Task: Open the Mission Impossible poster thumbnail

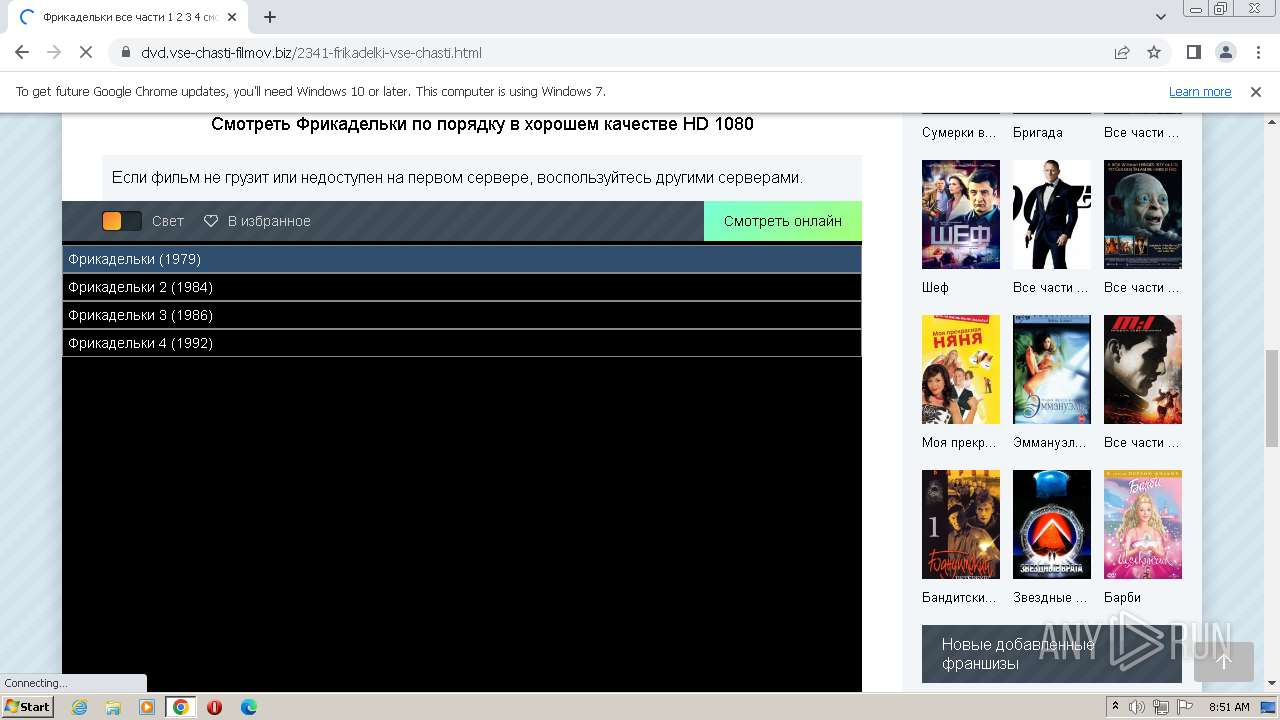Action: [1143, 369]
